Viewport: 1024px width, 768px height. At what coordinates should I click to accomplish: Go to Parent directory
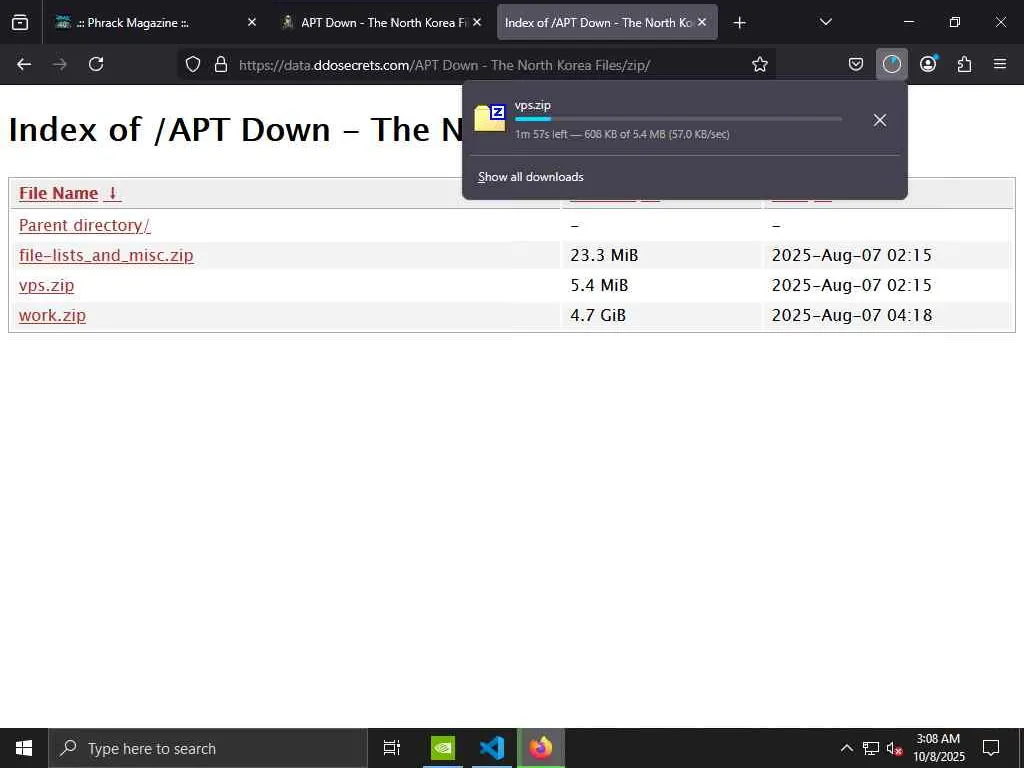pyautogui.click(x=84, y=225)
